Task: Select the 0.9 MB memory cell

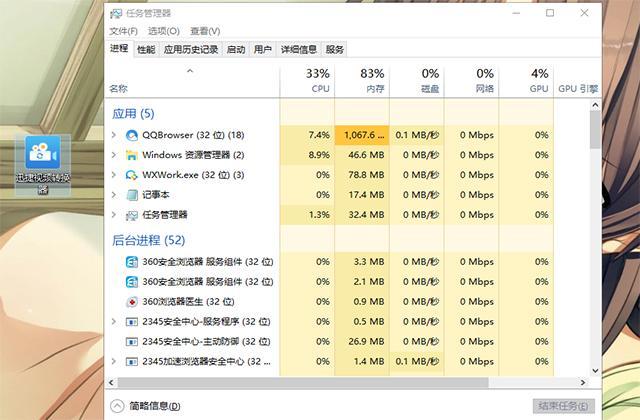Action: point(362,302)
